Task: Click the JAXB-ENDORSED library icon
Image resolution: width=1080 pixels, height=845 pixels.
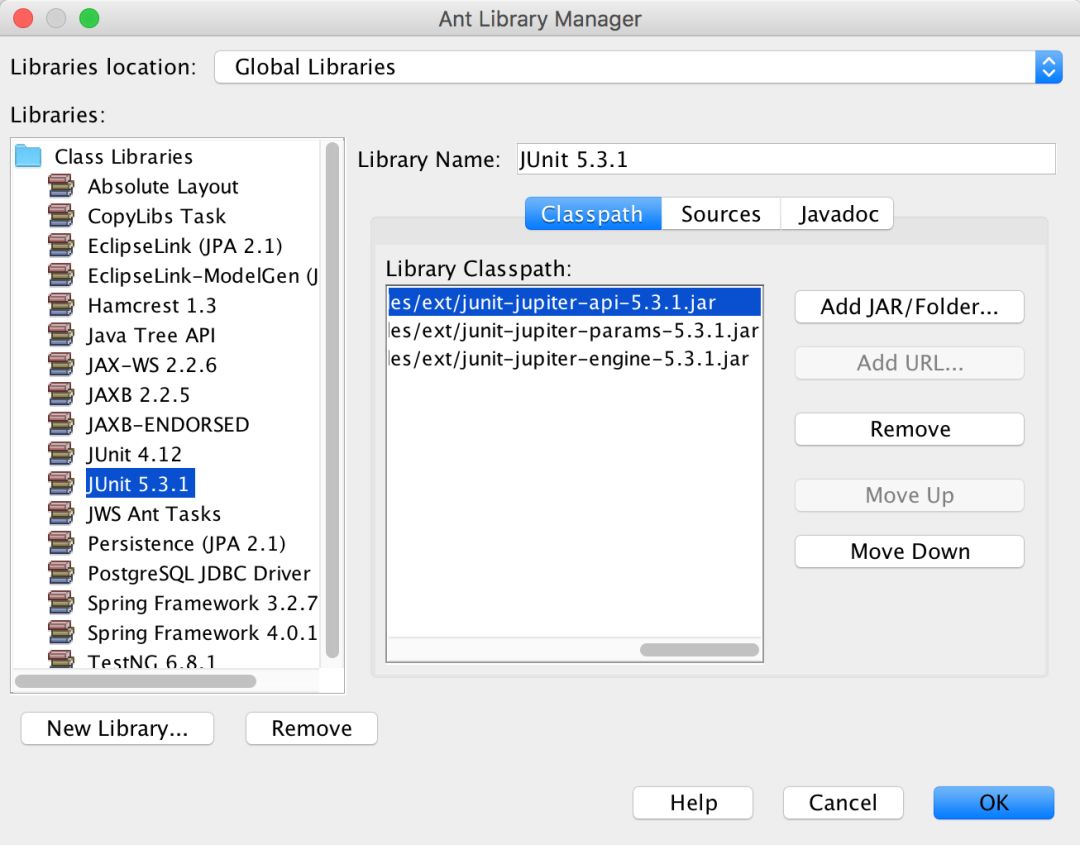Action: [61, 424]
